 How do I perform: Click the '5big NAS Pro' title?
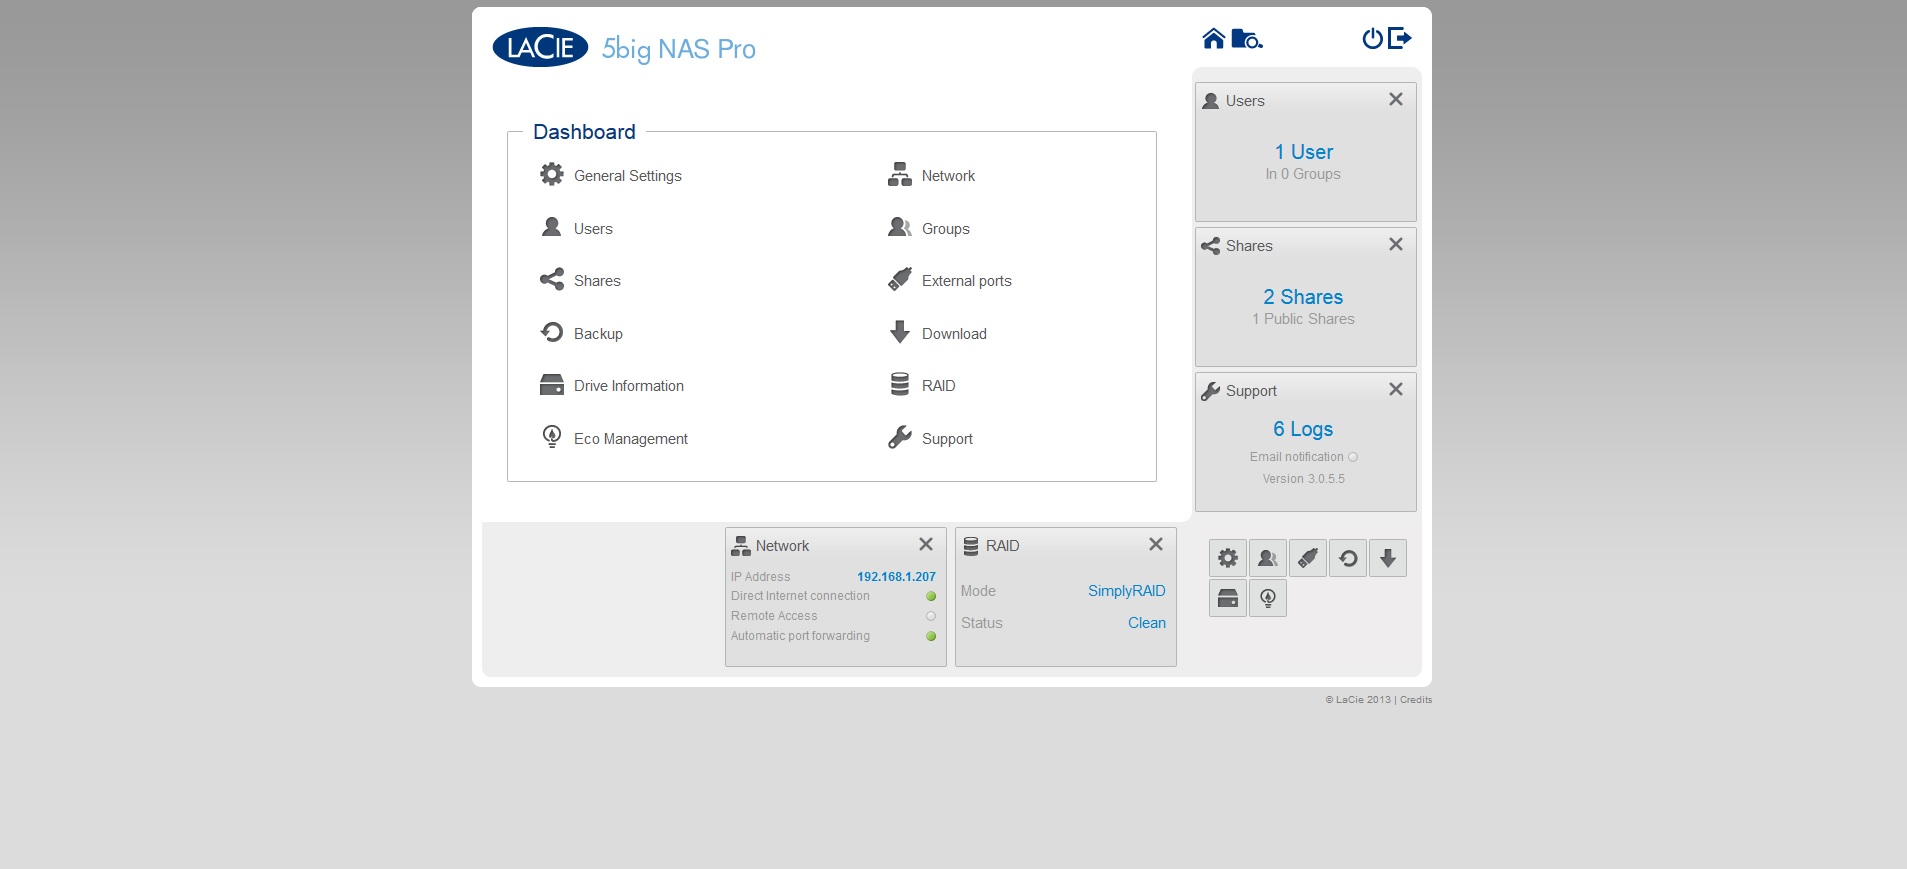[x=679, y=49]
